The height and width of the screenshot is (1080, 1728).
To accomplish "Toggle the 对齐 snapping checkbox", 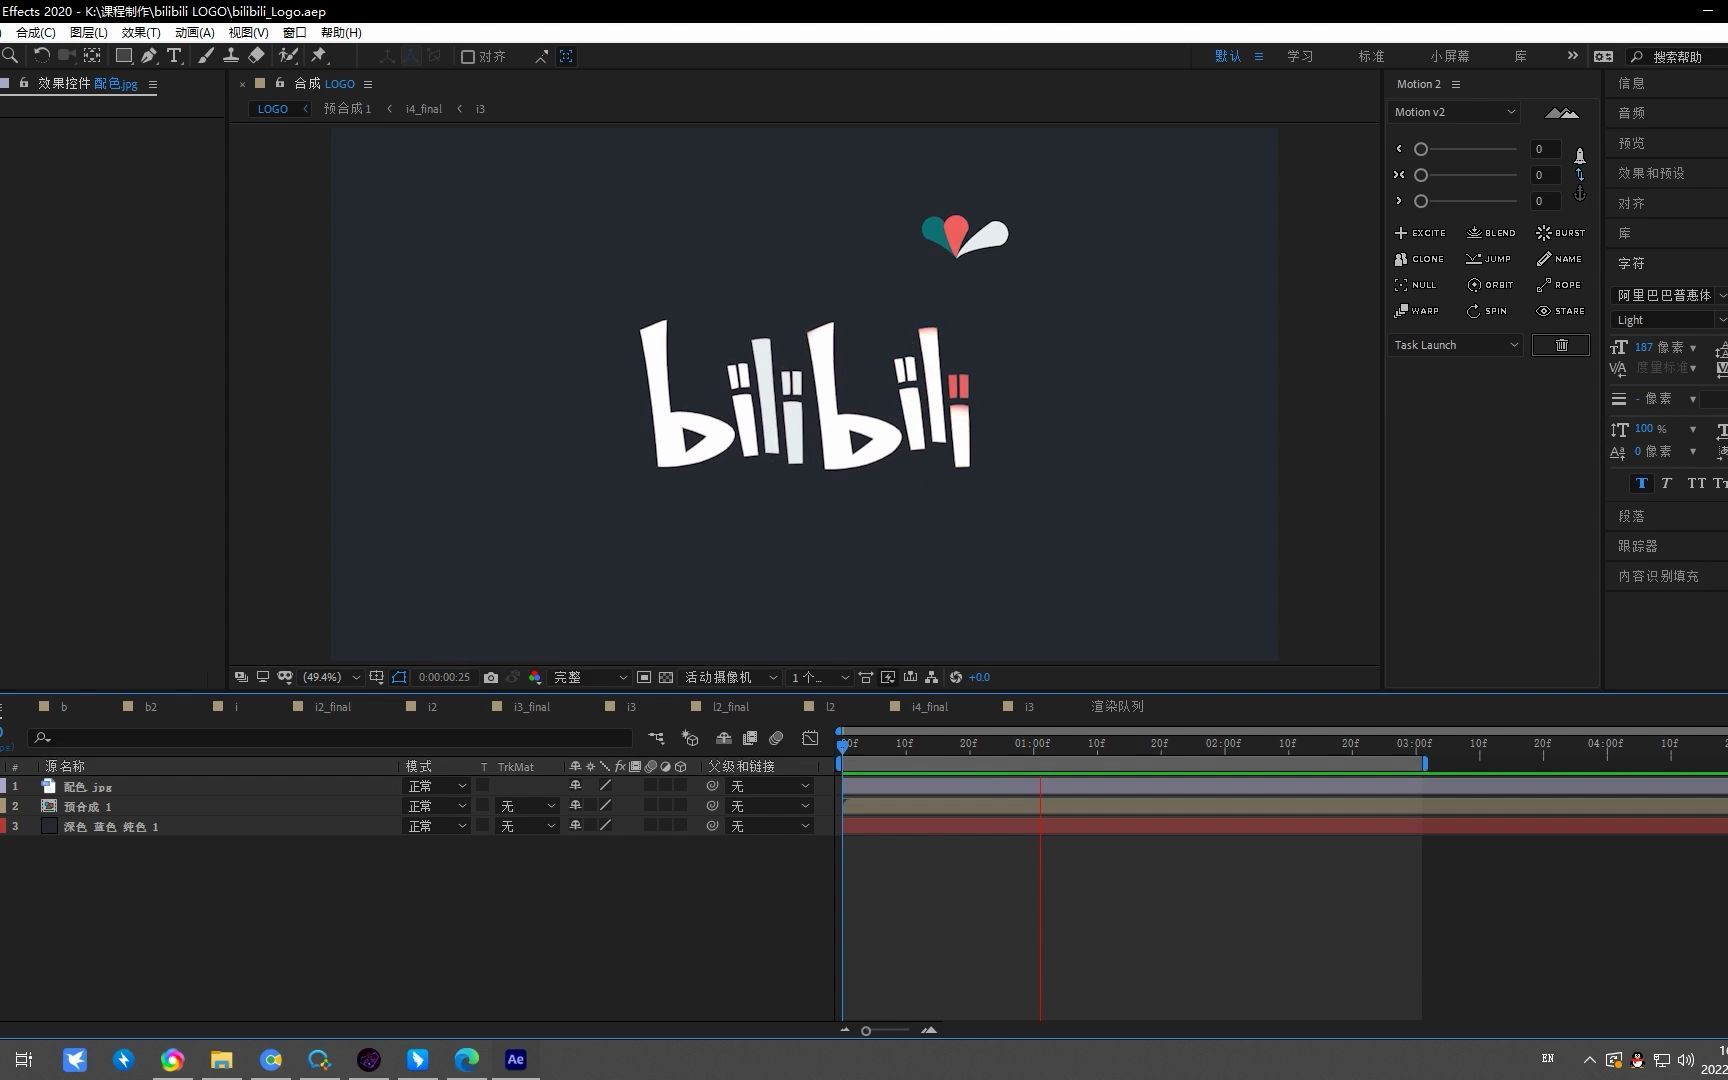I will 467,57.
